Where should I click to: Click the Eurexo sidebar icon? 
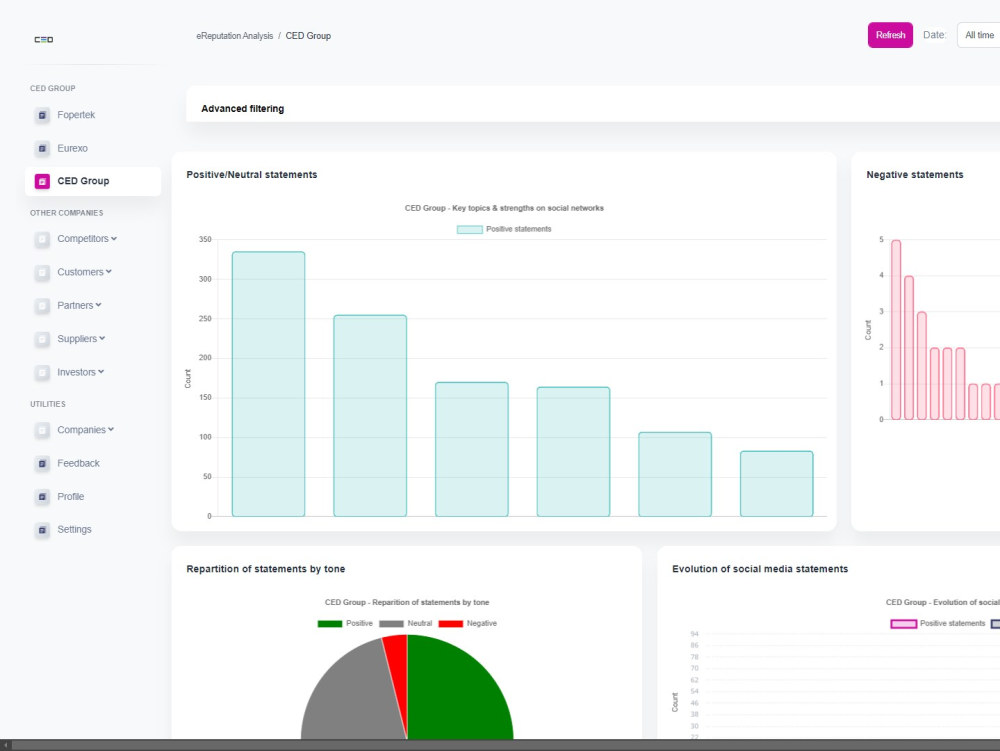(42, 149)
